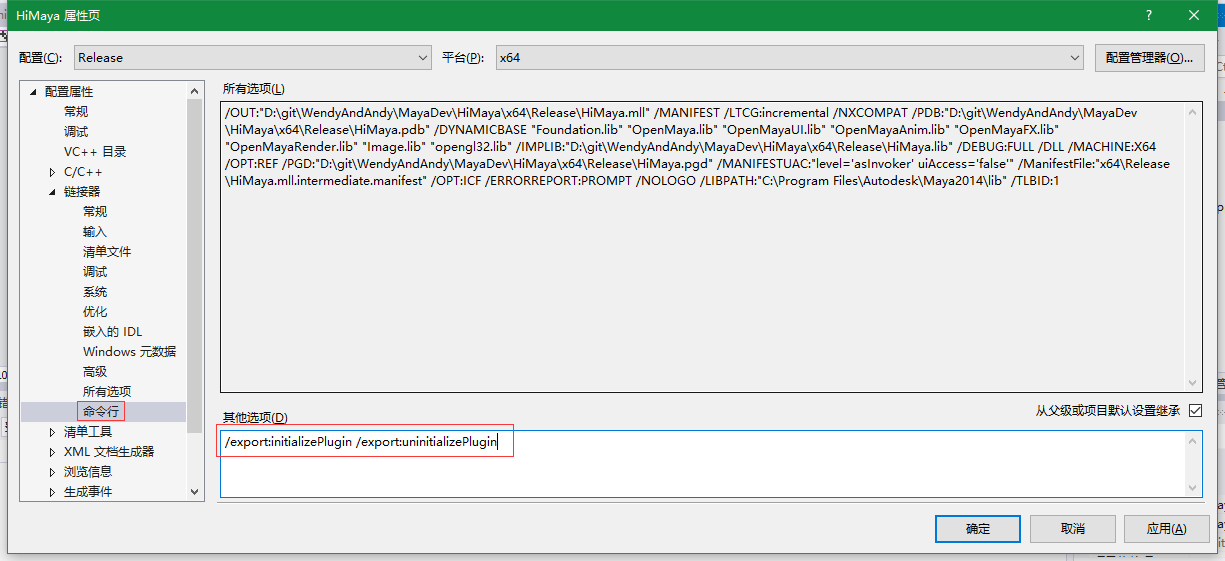Select 命令行 tree item
This screenshot has height=561, width=1225.
(x=101, y=412)
